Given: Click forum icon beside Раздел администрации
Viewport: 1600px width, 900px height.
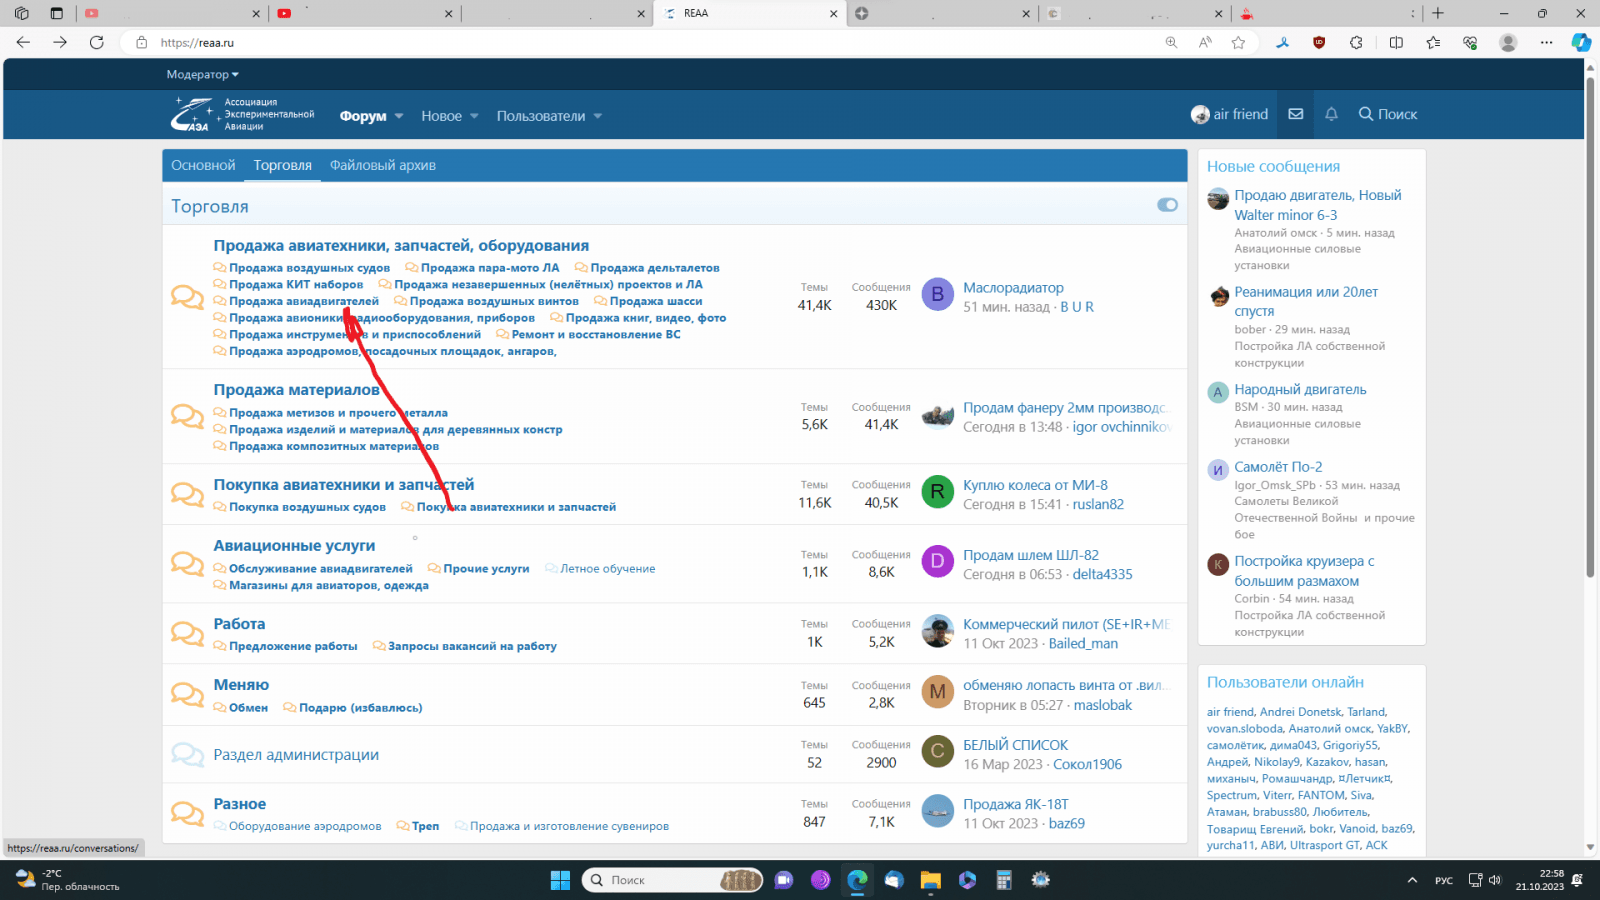Looking at the screenshot, I should pos(187,754).
